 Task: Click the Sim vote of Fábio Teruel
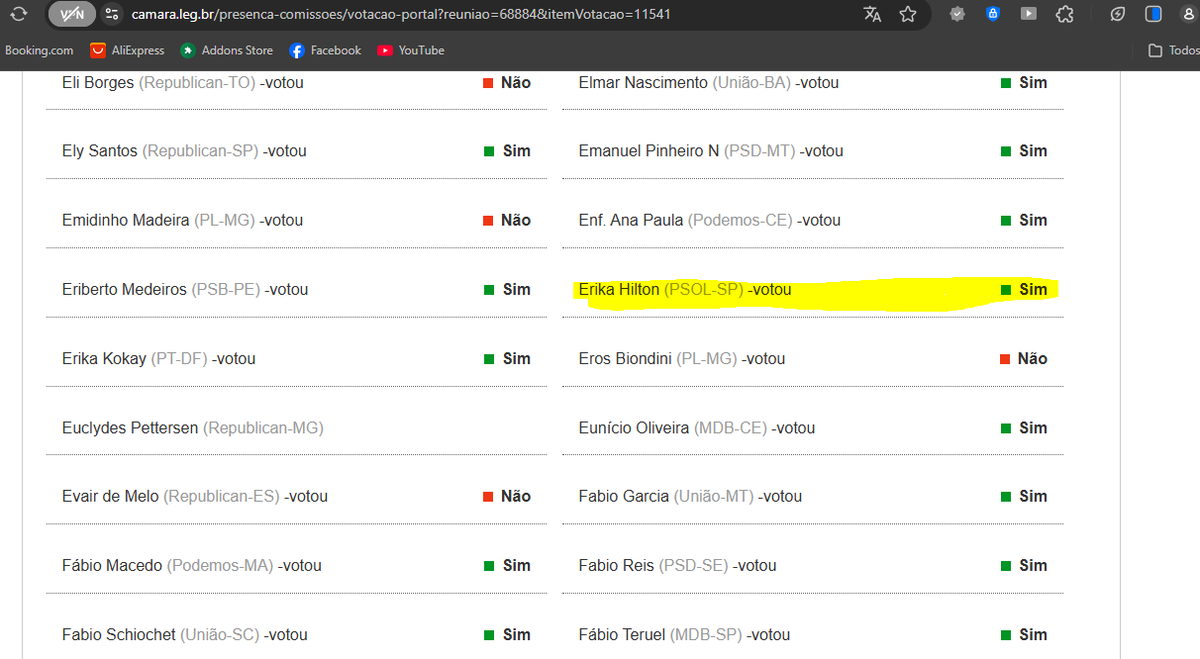(x=1024, y=634)
